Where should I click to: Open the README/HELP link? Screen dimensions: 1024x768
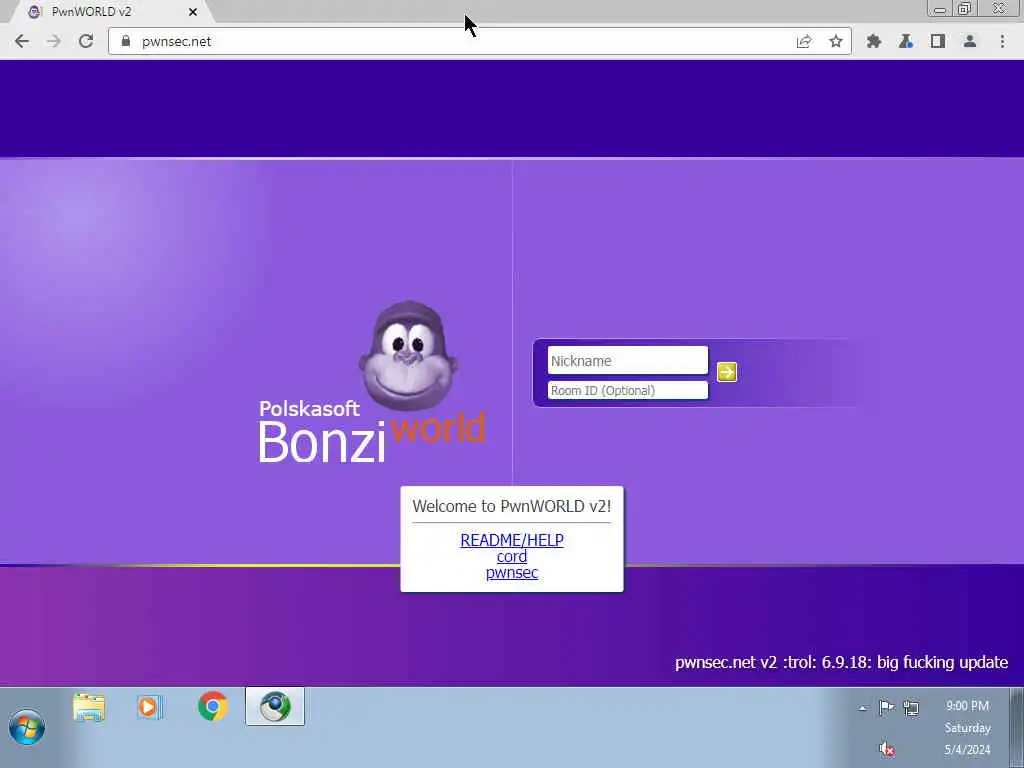[x=512, y=540]
